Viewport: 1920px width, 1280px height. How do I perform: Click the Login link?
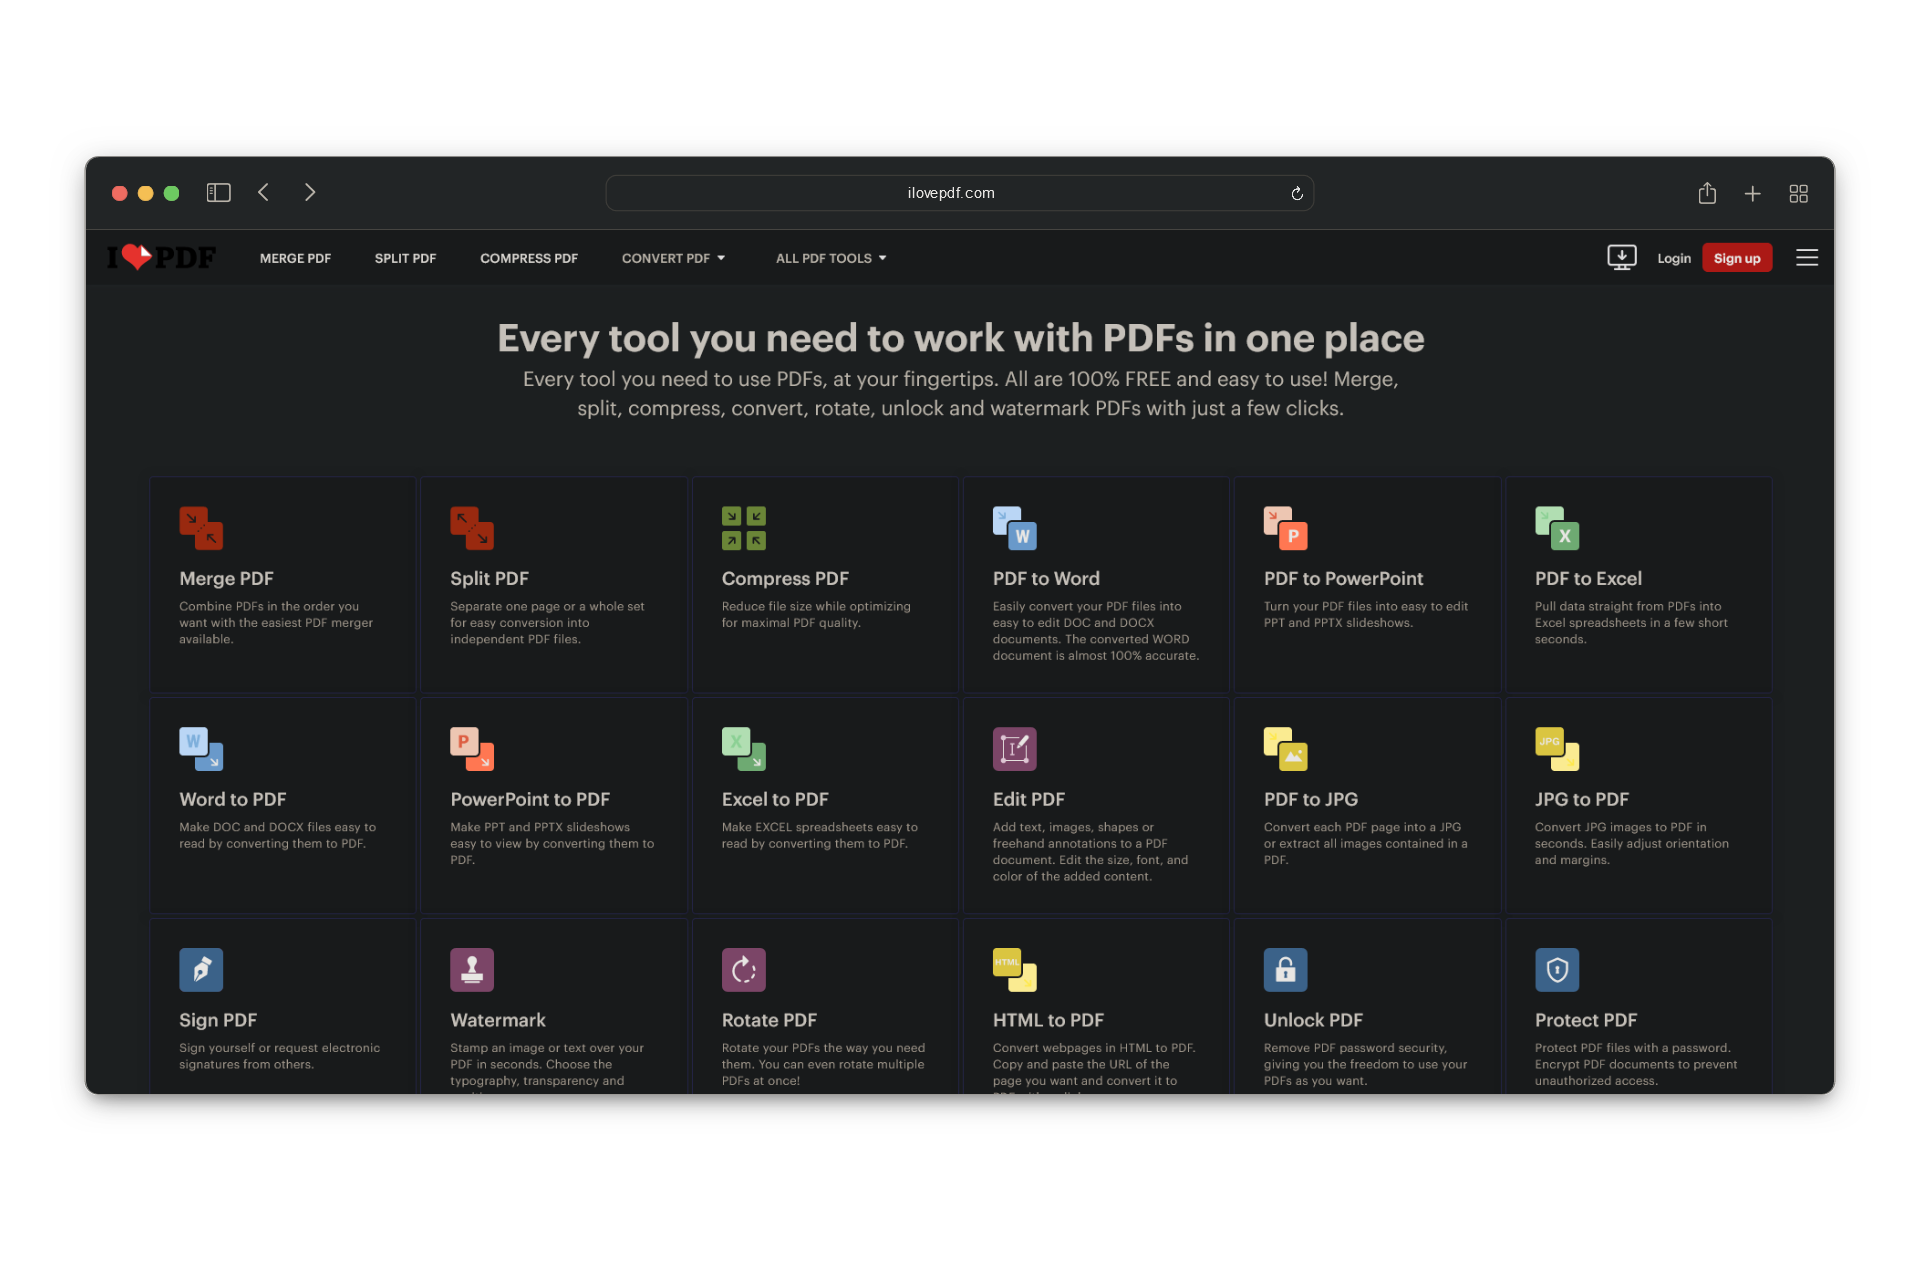click(x=1673, y=258)
